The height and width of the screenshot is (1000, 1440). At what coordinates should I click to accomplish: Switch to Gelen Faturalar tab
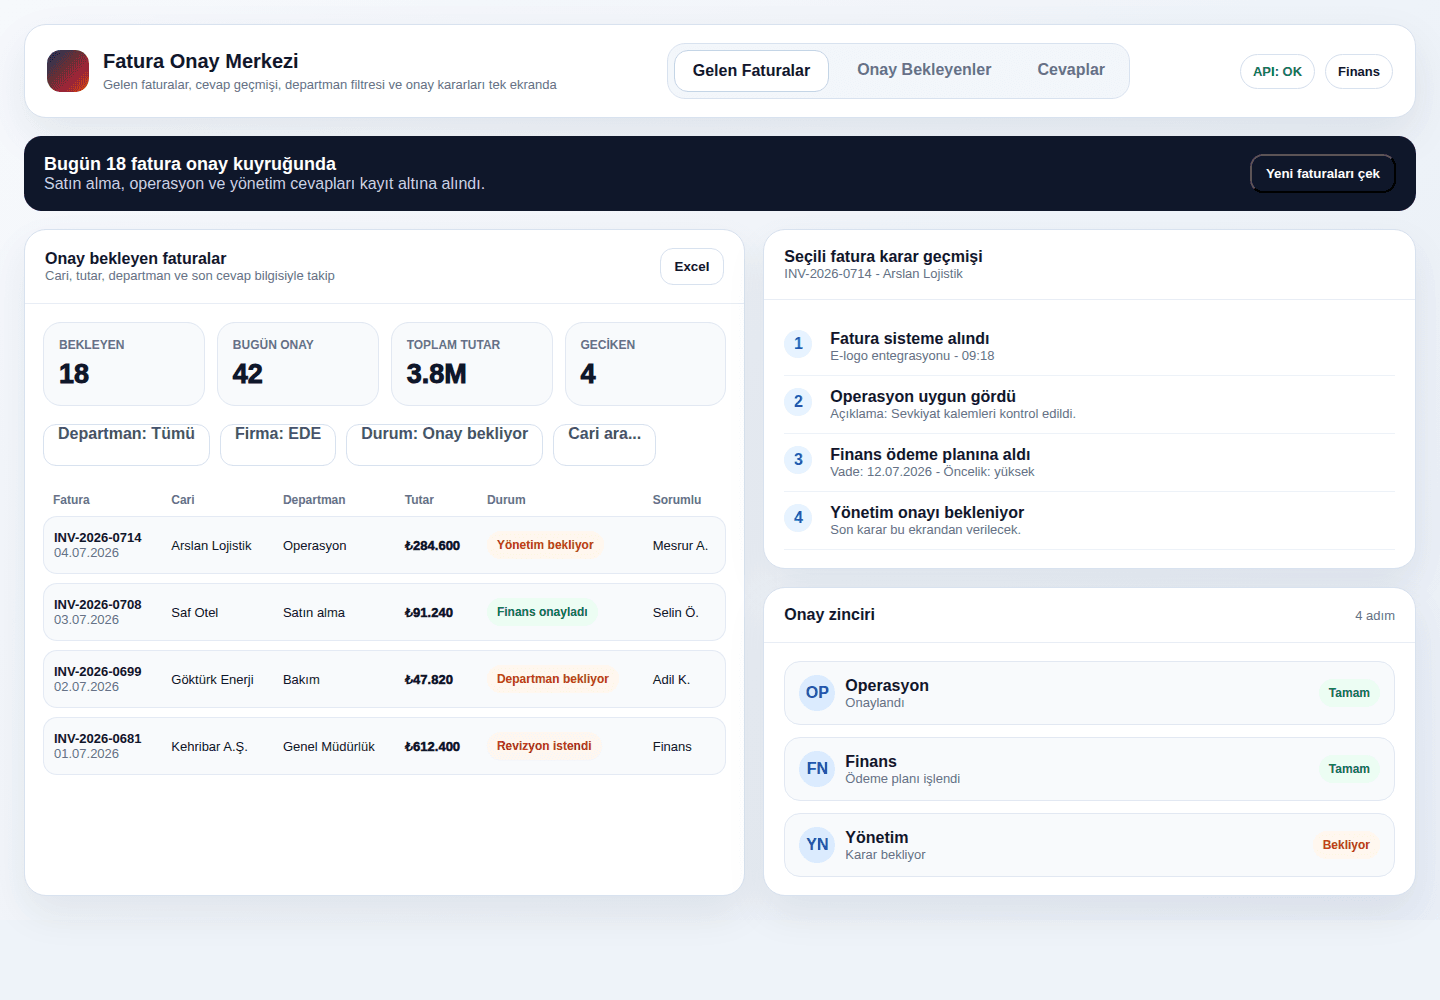pyautogui.click(x=751, y=71)
